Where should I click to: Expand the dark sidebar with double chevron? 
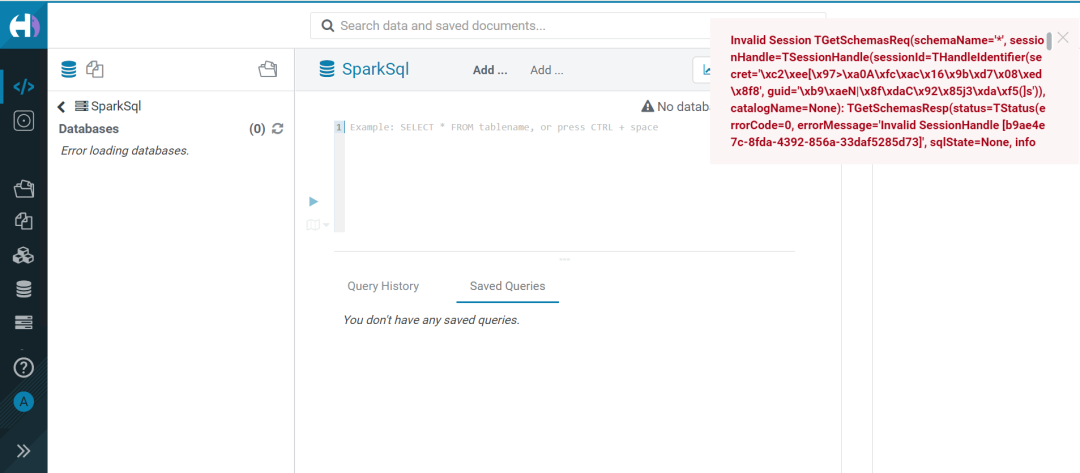[24, 451]
